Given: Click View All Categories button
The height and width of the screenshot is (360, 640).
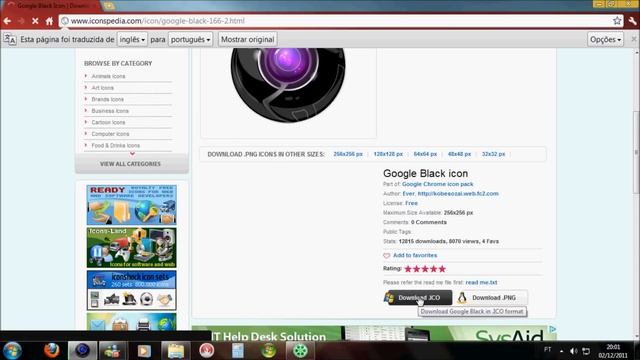Looking at the screenshot, I should pos(130,164).
